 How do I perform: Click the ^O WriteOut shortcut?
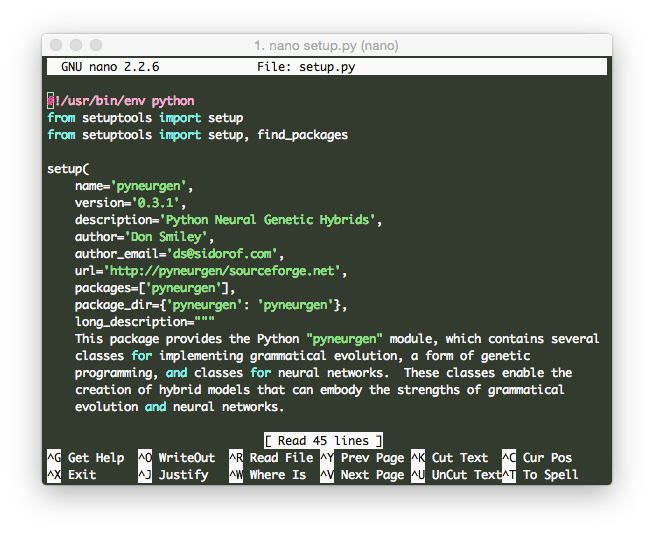[176, 457]
